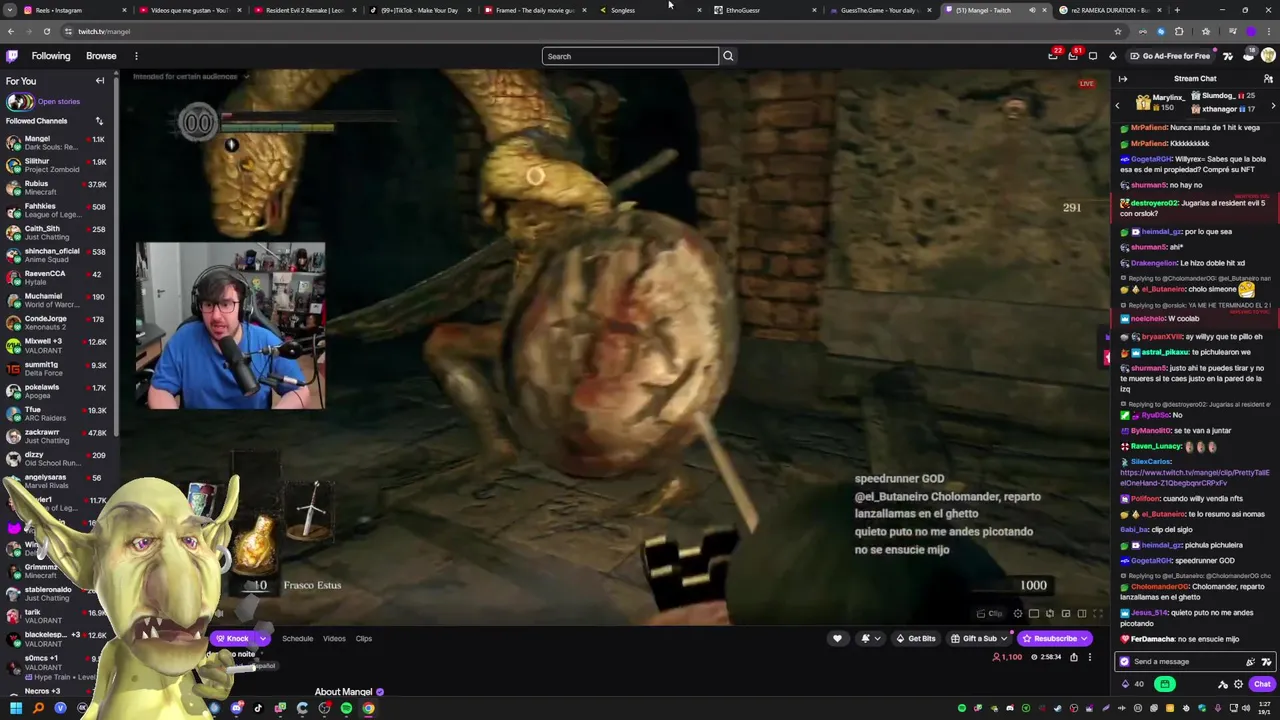Send message with the Chat button

click(1262, 684)
